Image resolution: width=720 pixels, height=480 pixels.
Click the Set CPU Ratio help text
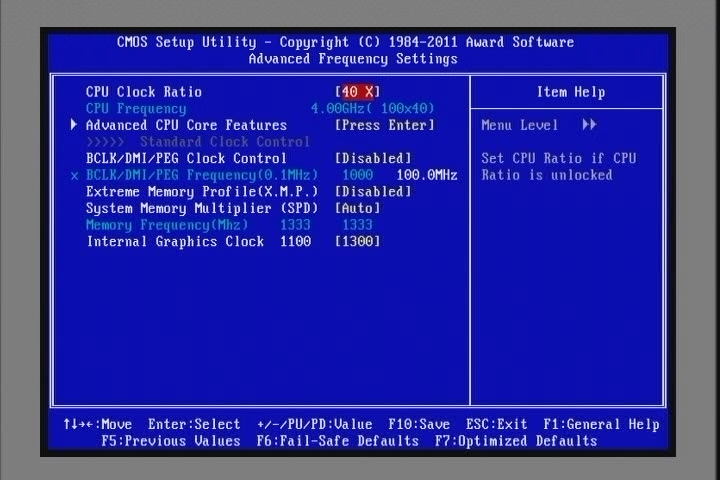pyautogui.click(x=558, y=167)
